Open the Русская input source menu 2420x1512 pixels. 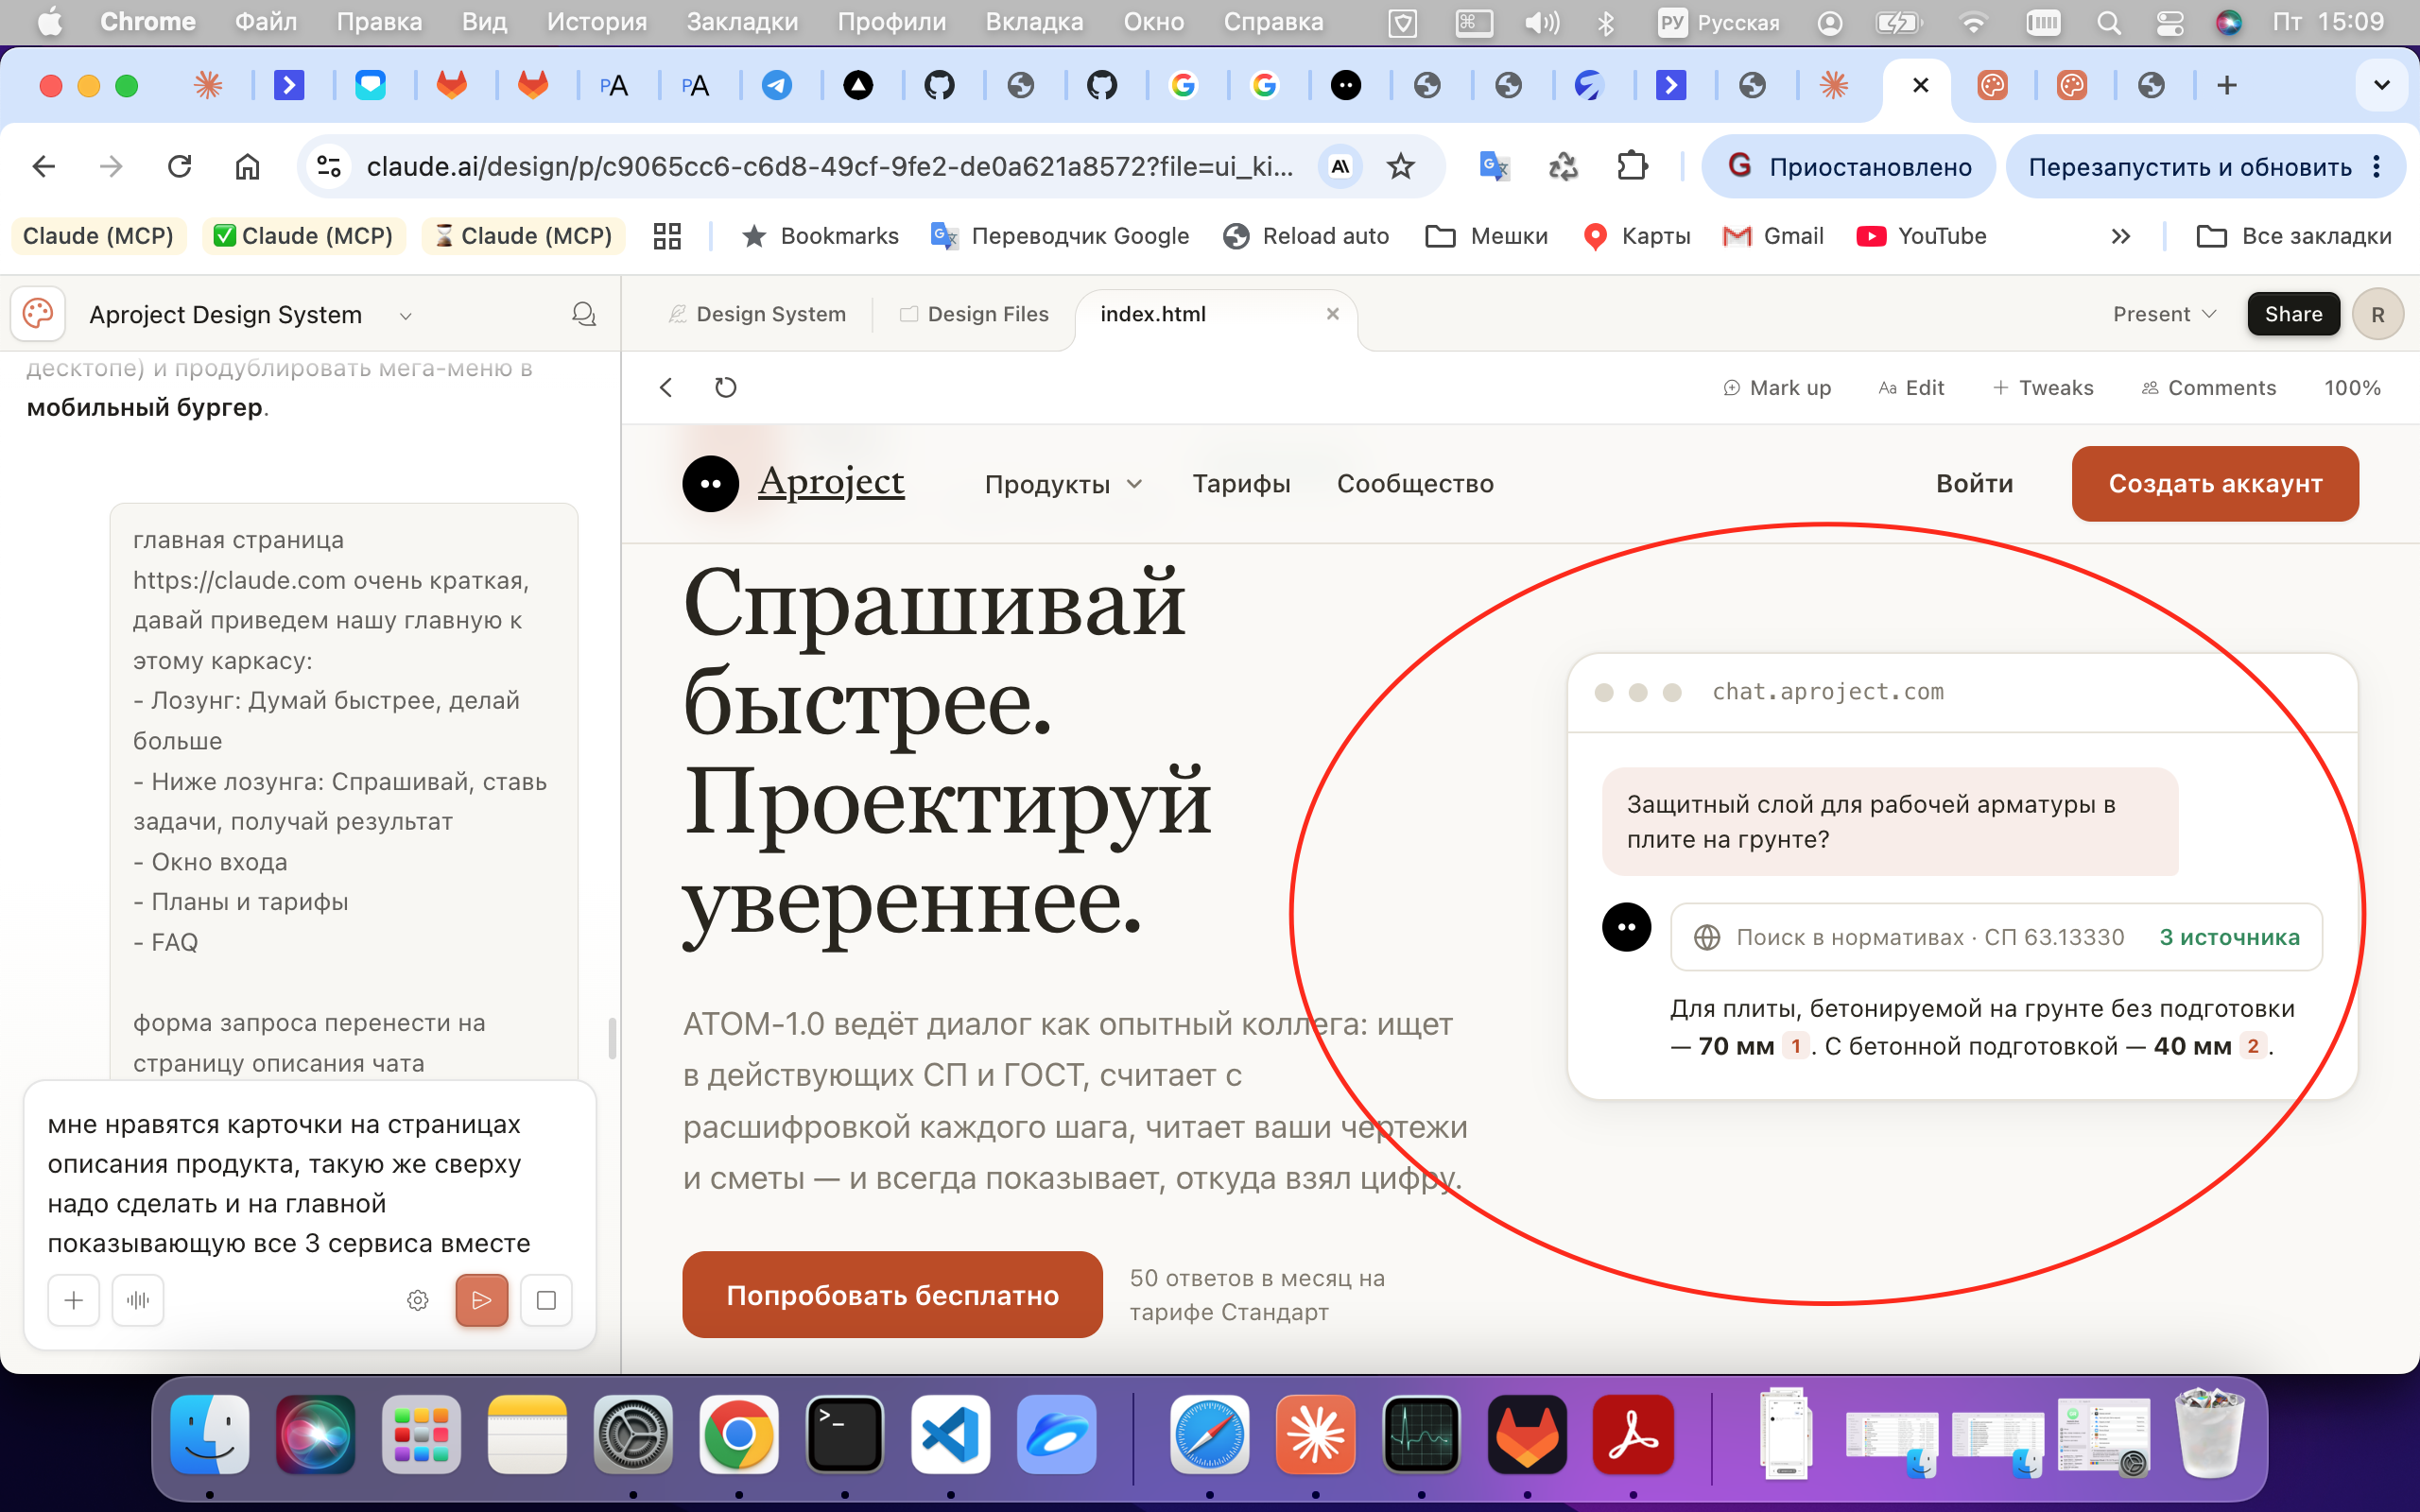click(1719, 22)
